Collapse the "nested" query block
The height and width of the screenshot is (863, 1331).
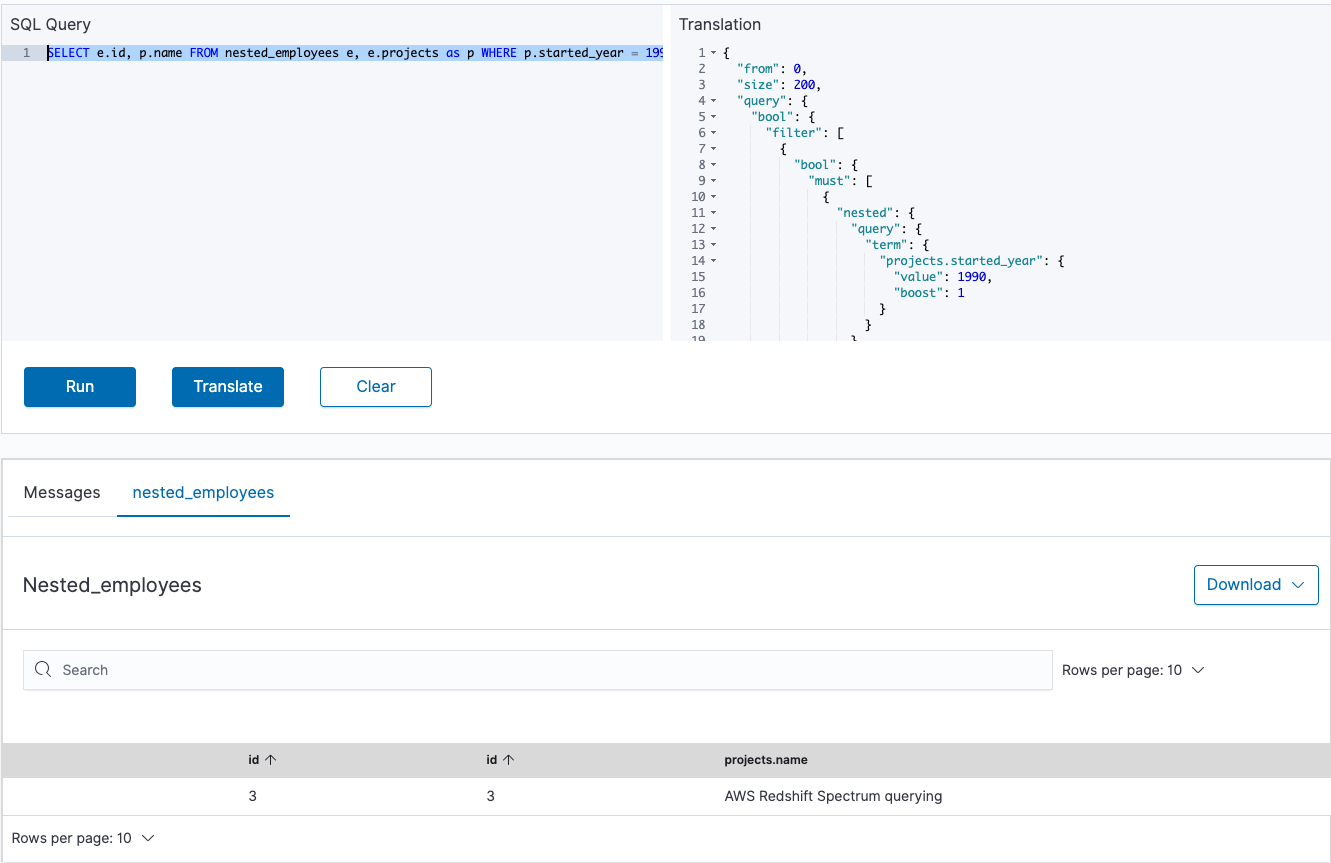pyautogui.click(x=714, y=212)
